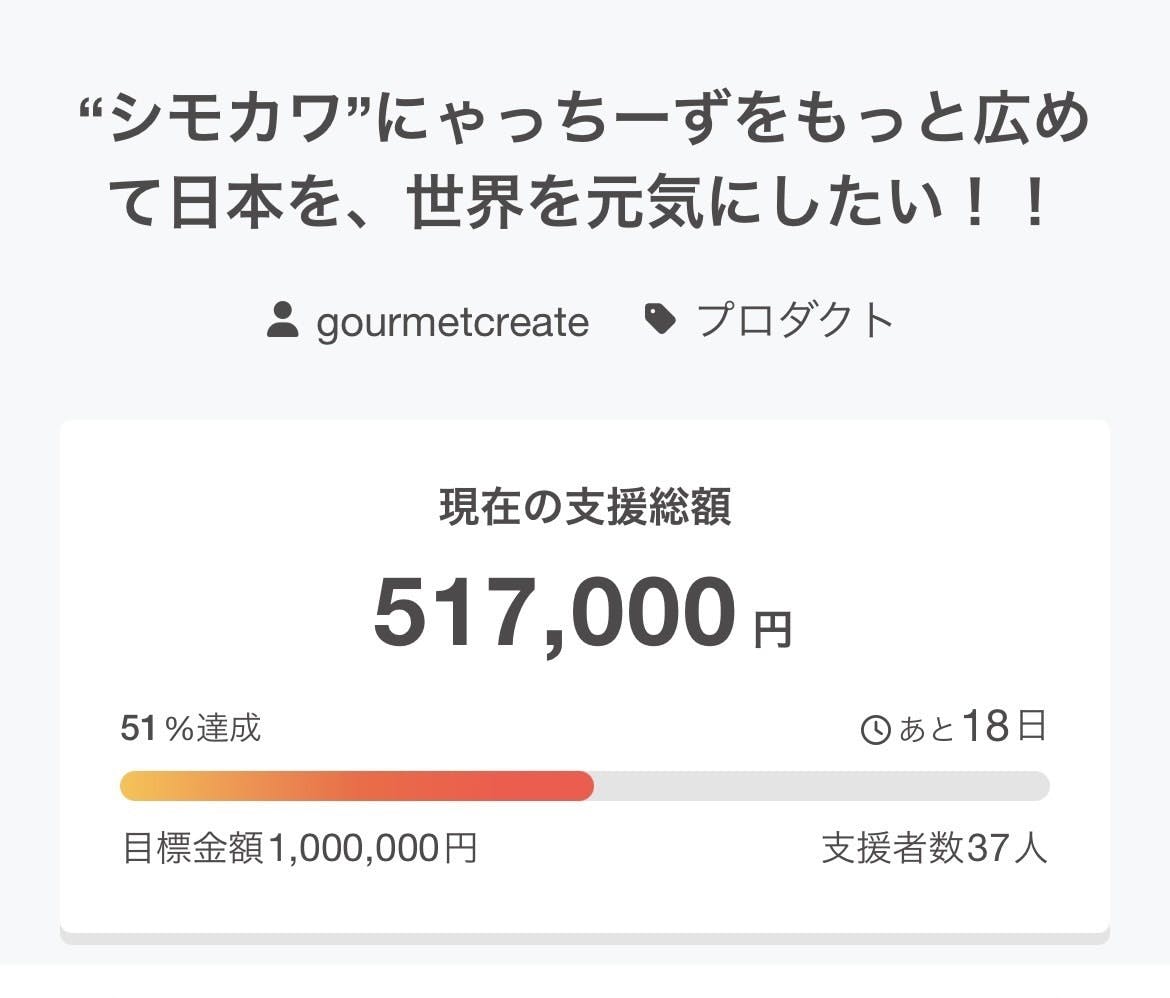
Task: Click the 51%達成 label
Action: pyautogui.click(x=191, y=729)
